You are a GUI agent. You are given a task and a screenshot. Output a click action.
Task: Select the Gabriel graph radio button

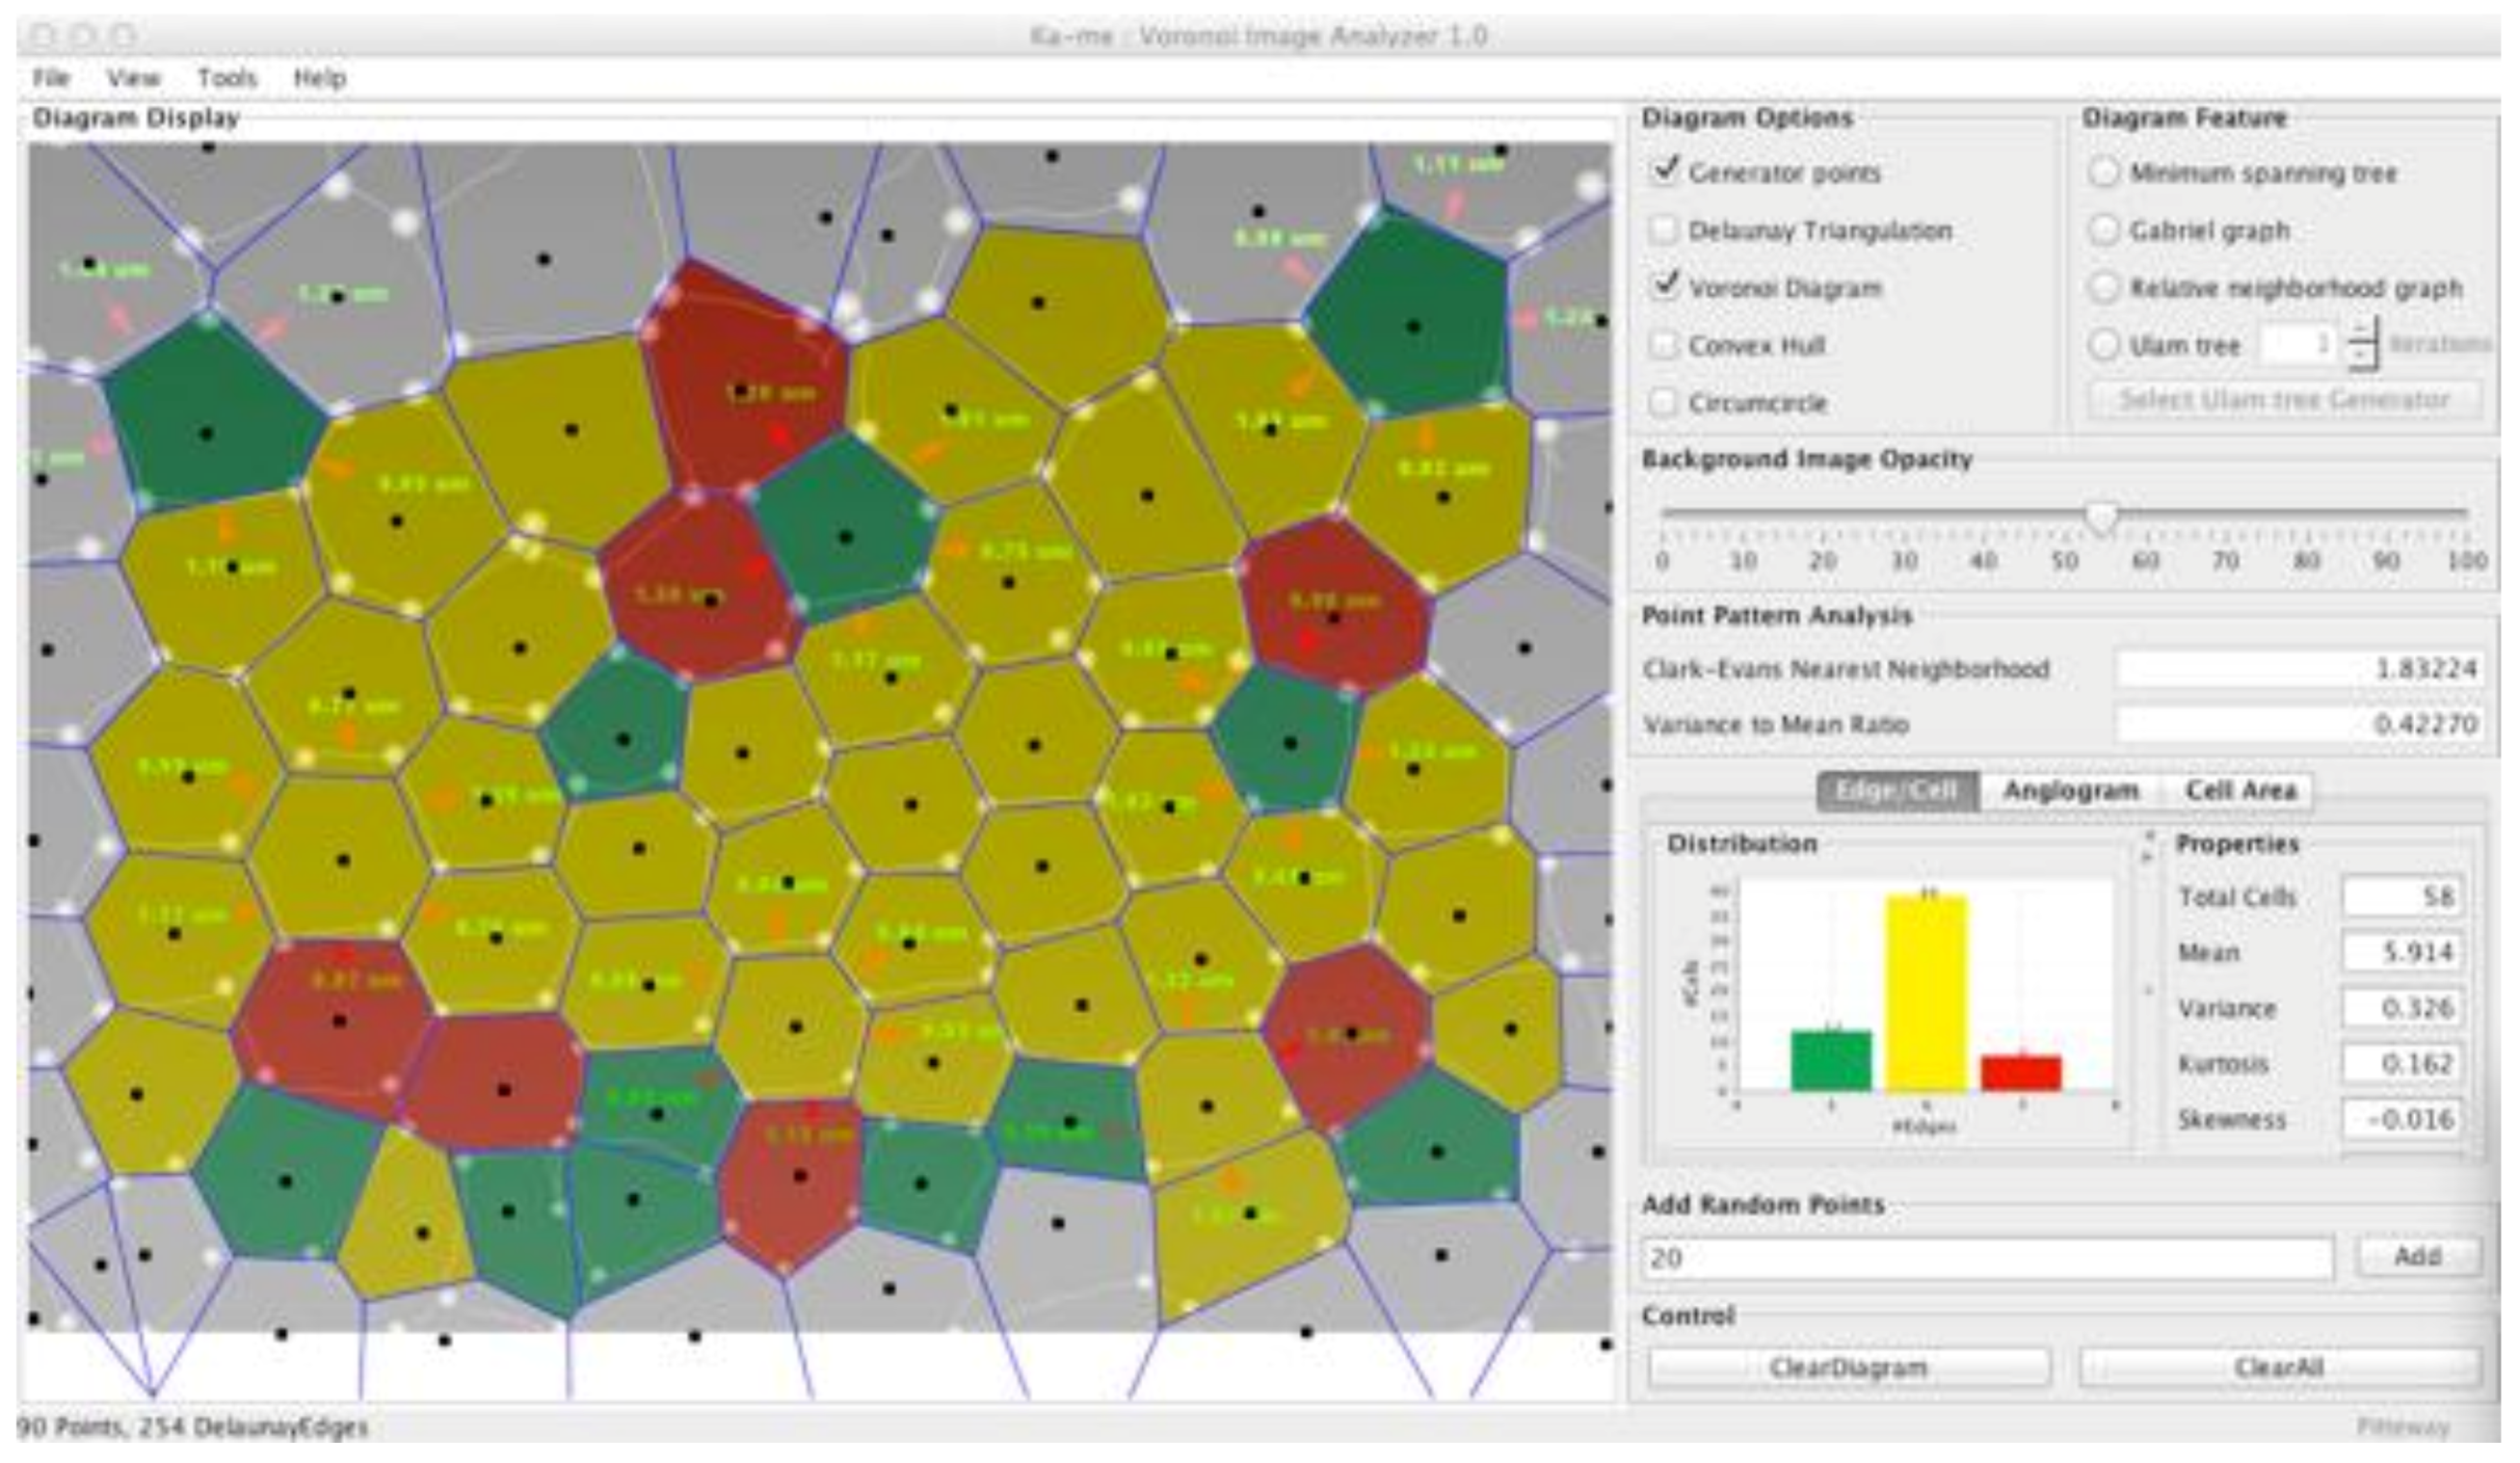coord(2104,230)
